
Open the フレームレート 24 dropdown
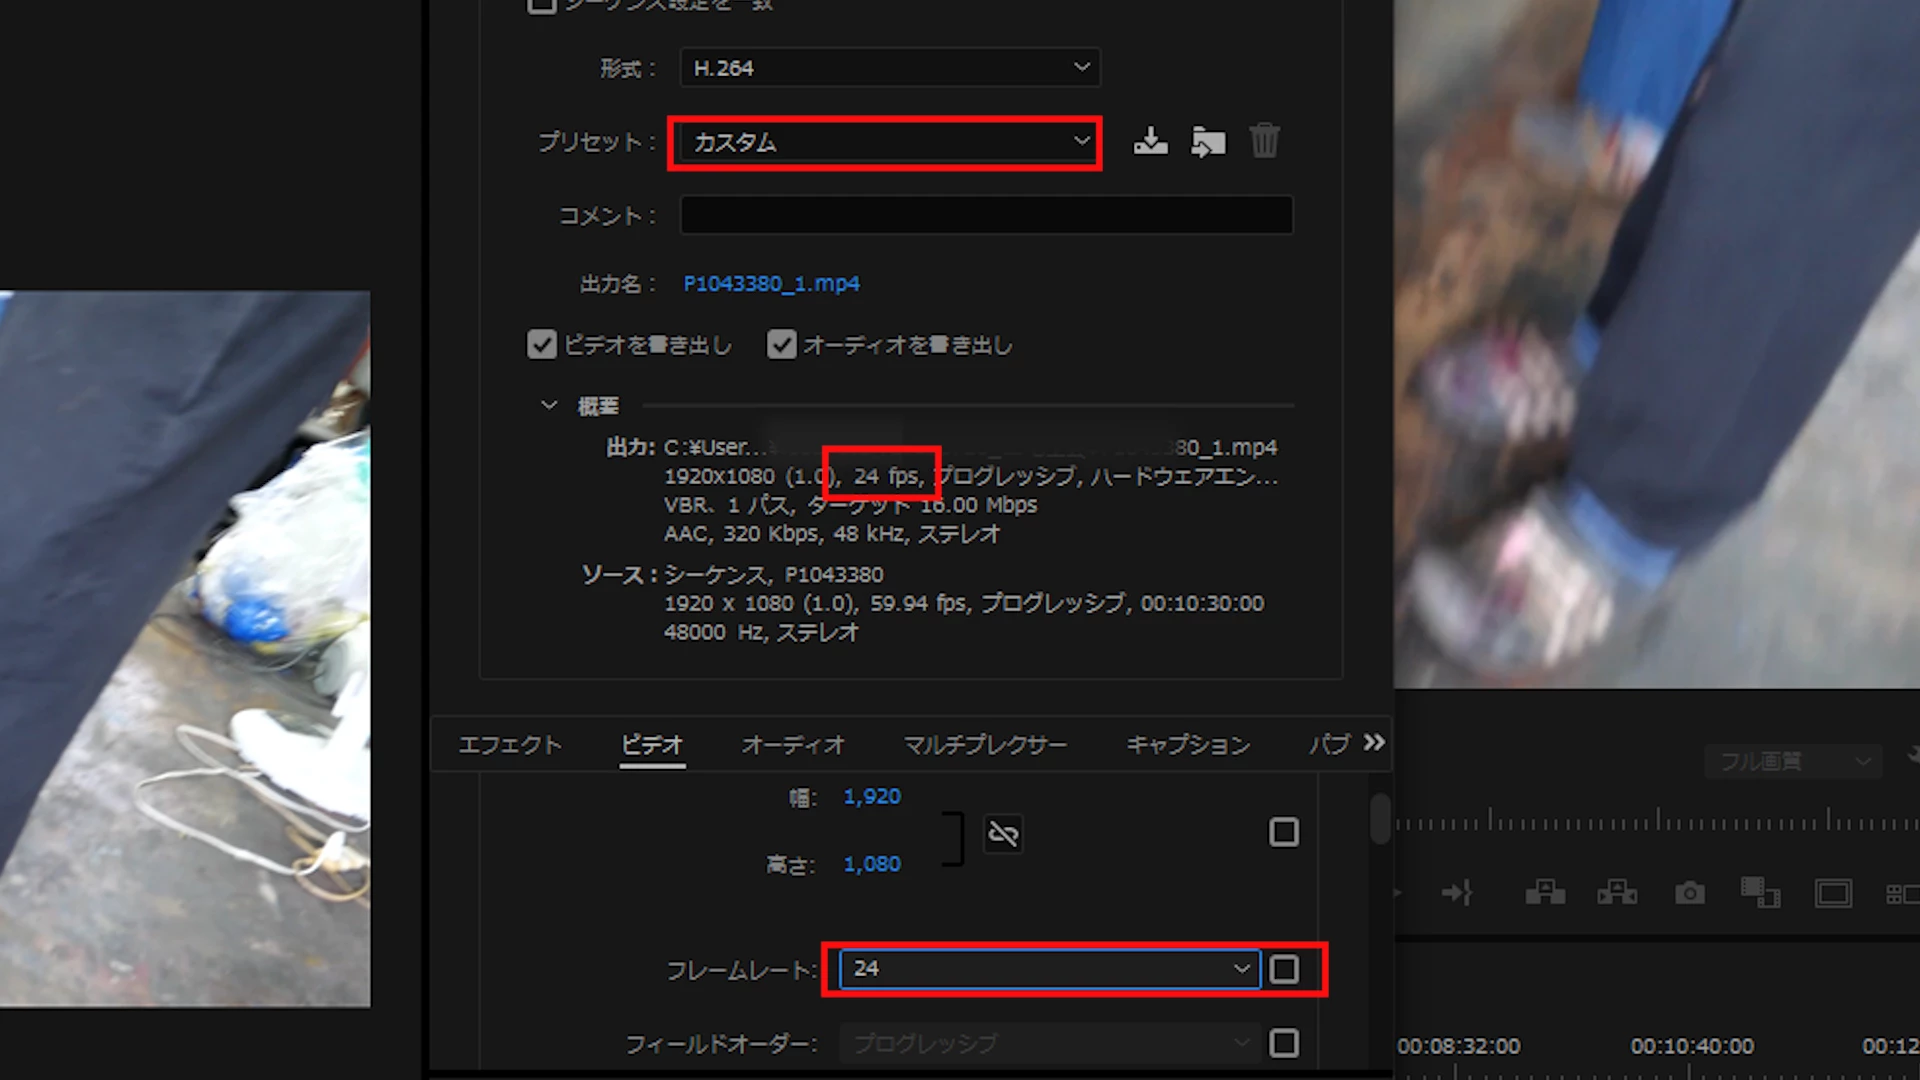pos(1048,969)
